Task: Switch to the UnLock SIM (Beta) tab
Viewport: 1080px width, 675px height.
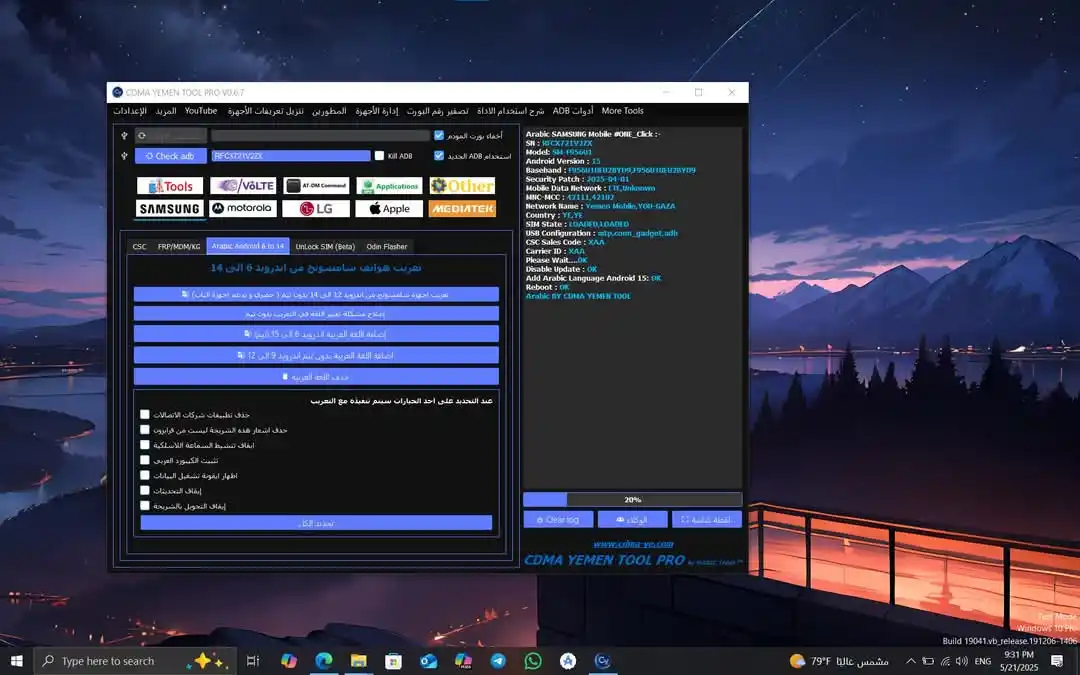Action: [x=325, y=247]
